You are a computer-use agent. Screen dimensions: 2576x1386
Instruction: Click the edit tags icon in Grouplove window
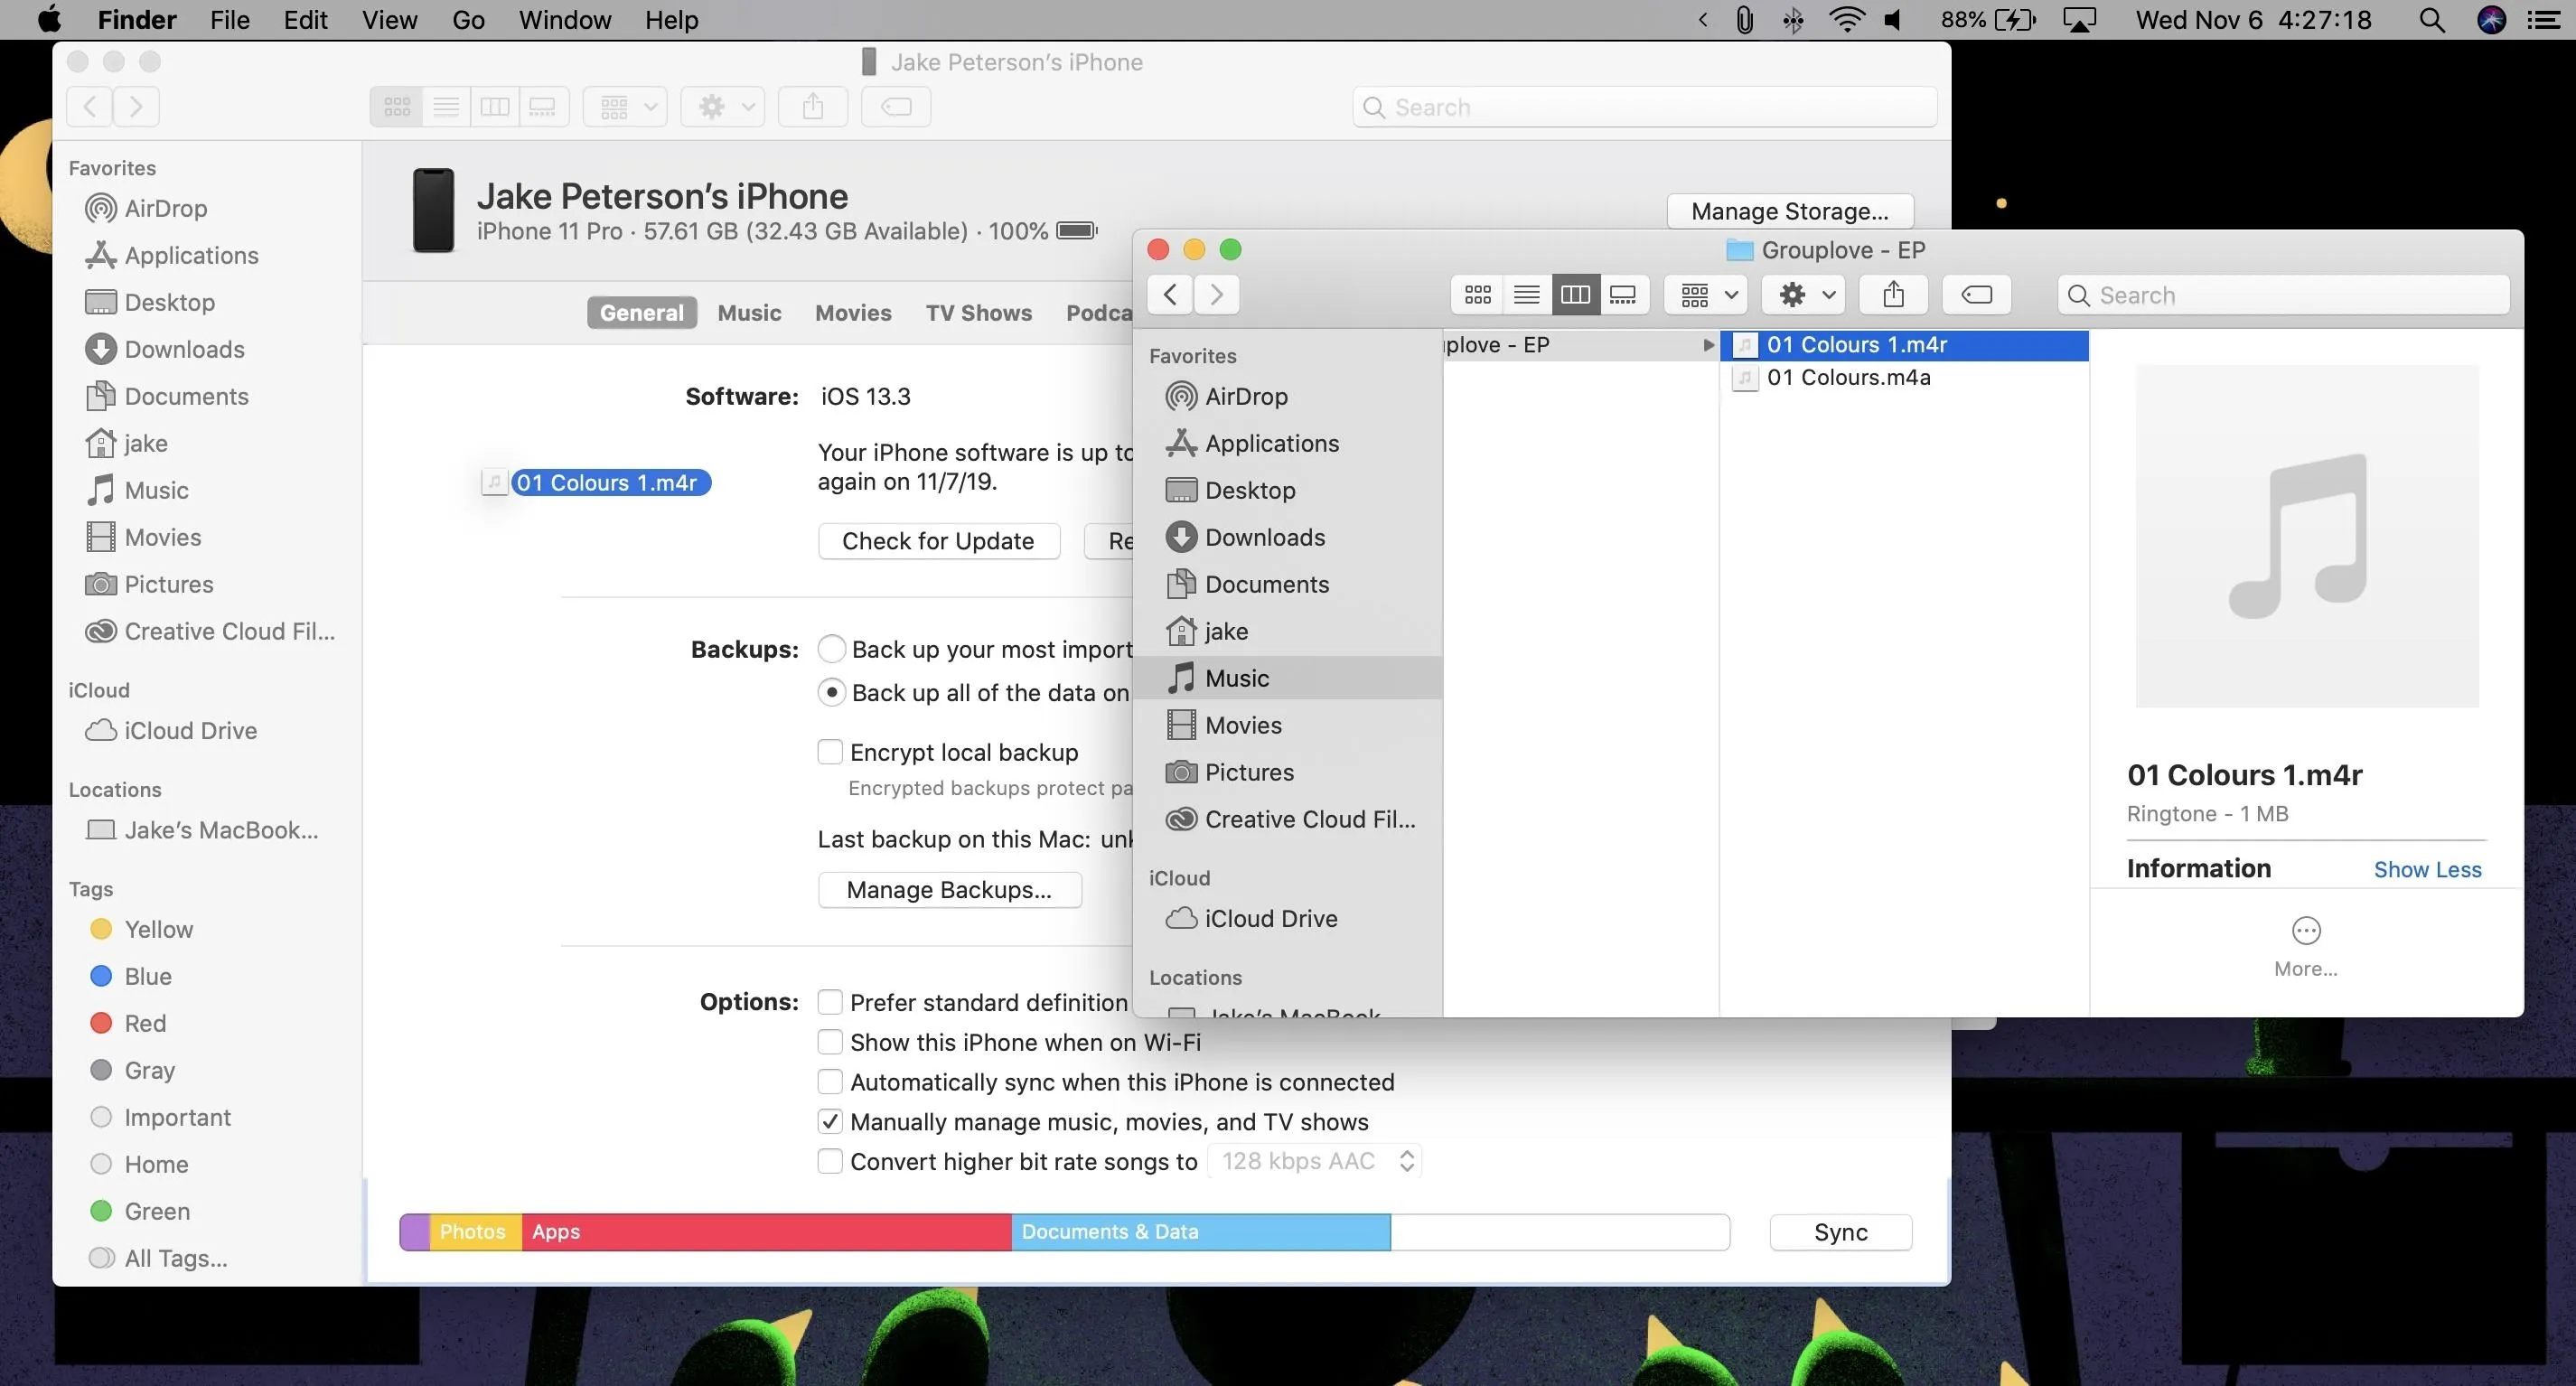(1977, 295)
